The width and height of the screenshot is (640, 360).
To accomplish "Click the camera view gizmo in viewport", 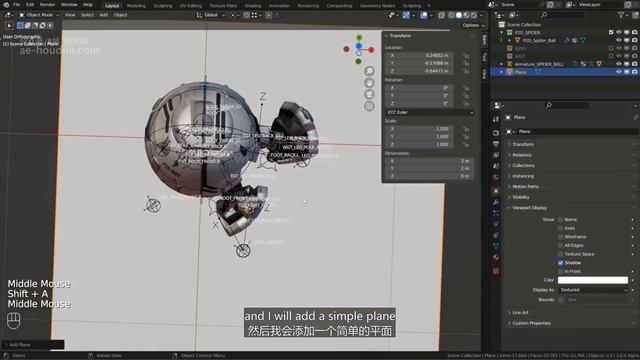I will point(369,94).
